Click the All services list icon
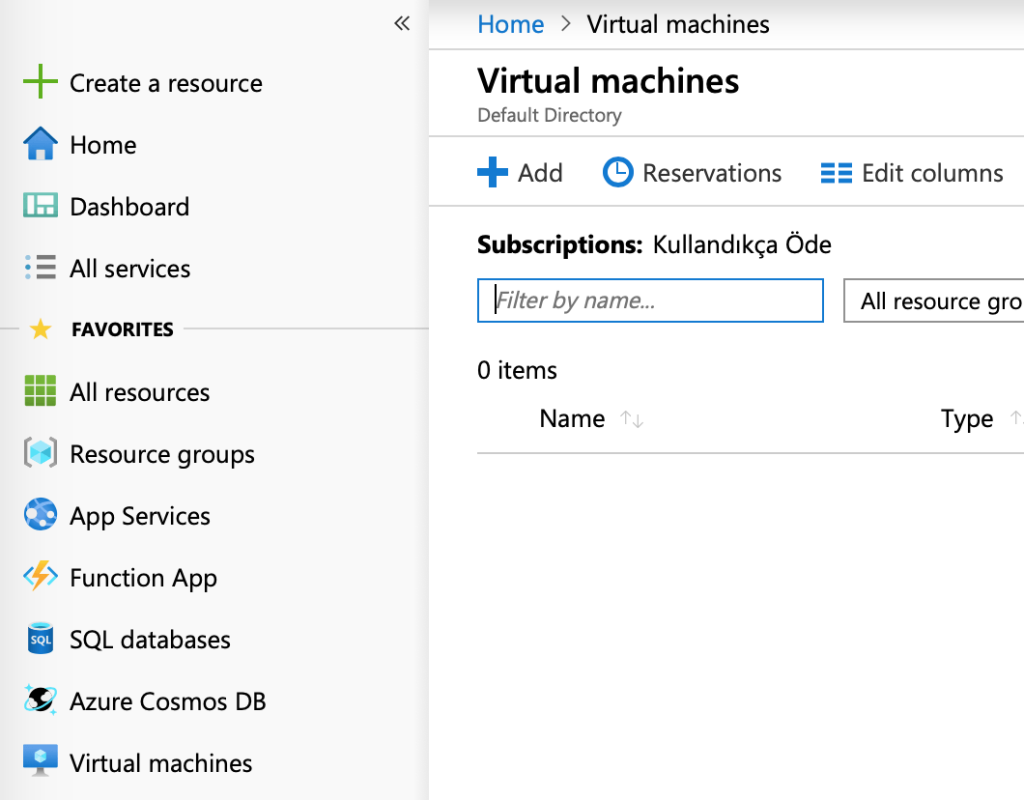The width and height of the screenshot is (1024, 800). [x=40, y=267]
